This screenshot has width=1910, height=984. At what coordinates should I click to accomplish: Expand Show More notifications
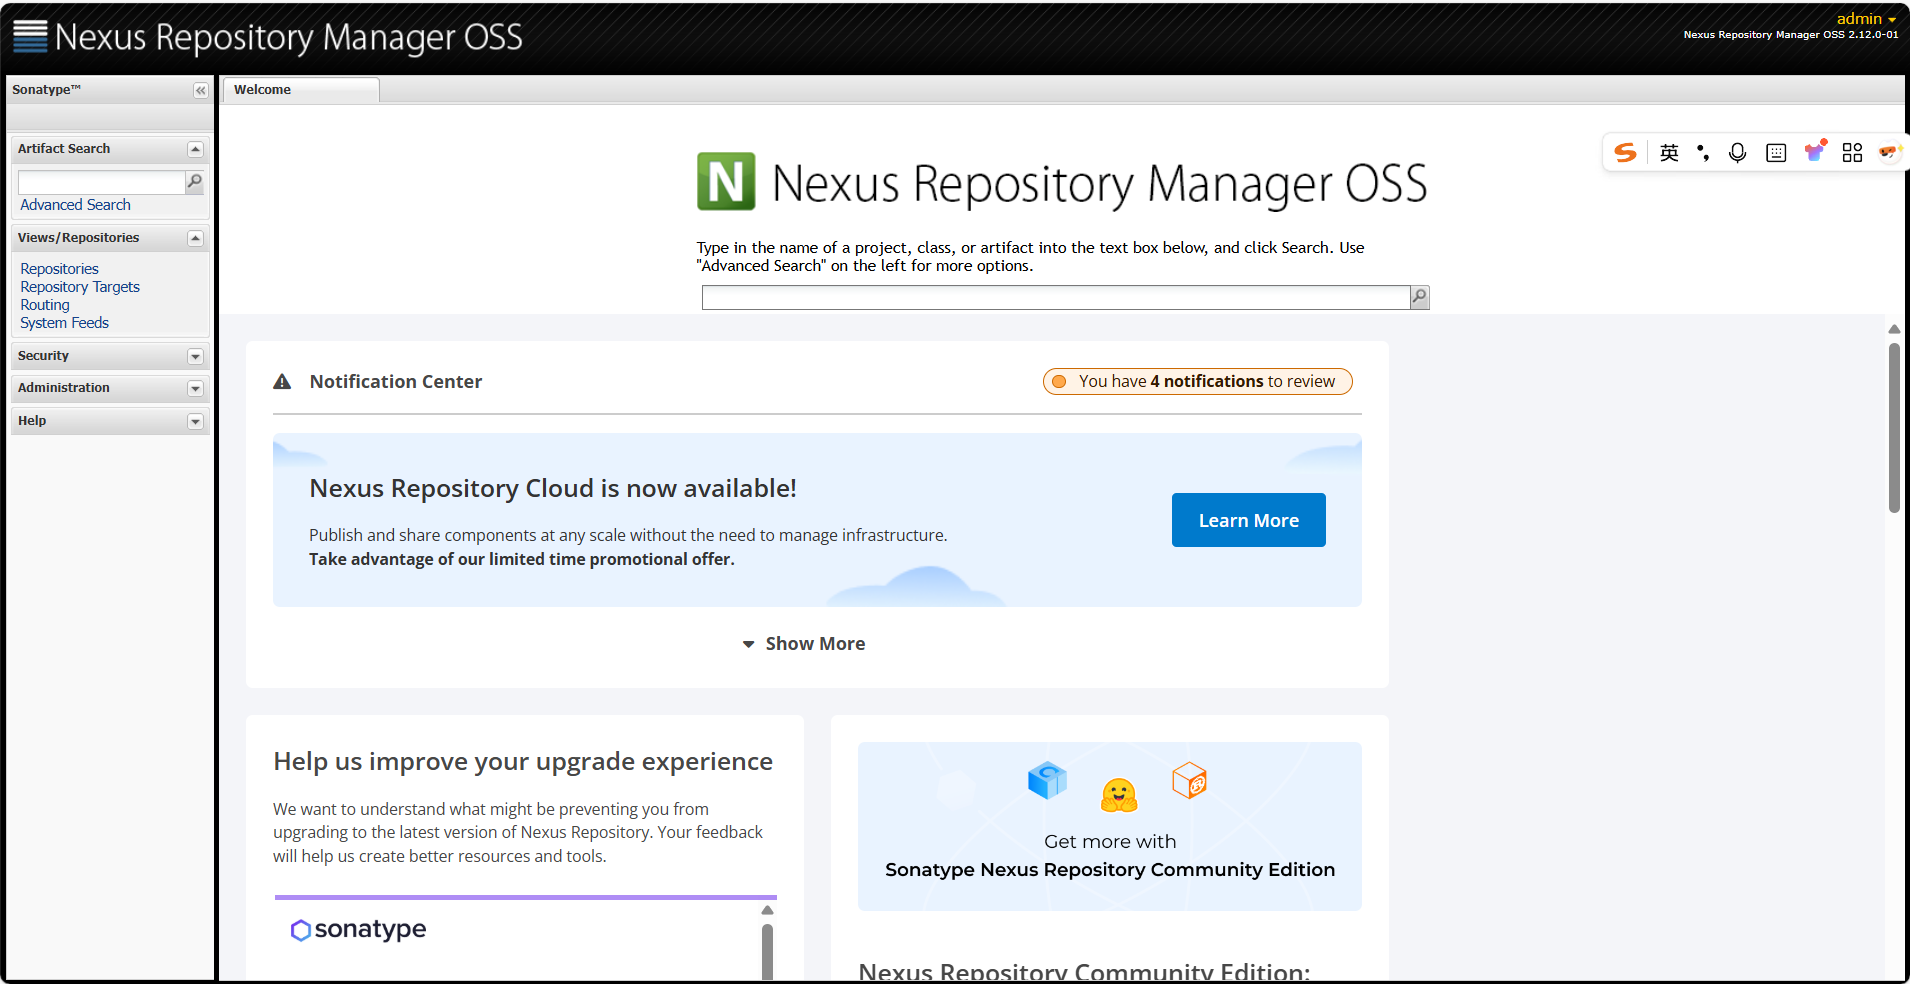[x=804, y=644]
